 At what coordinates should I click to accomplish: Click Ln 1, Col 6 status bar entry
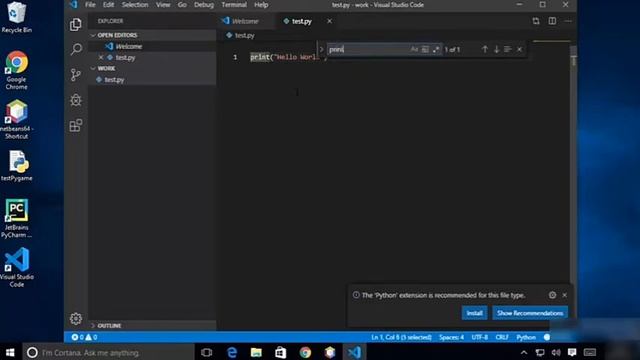(x=401, y=337)
